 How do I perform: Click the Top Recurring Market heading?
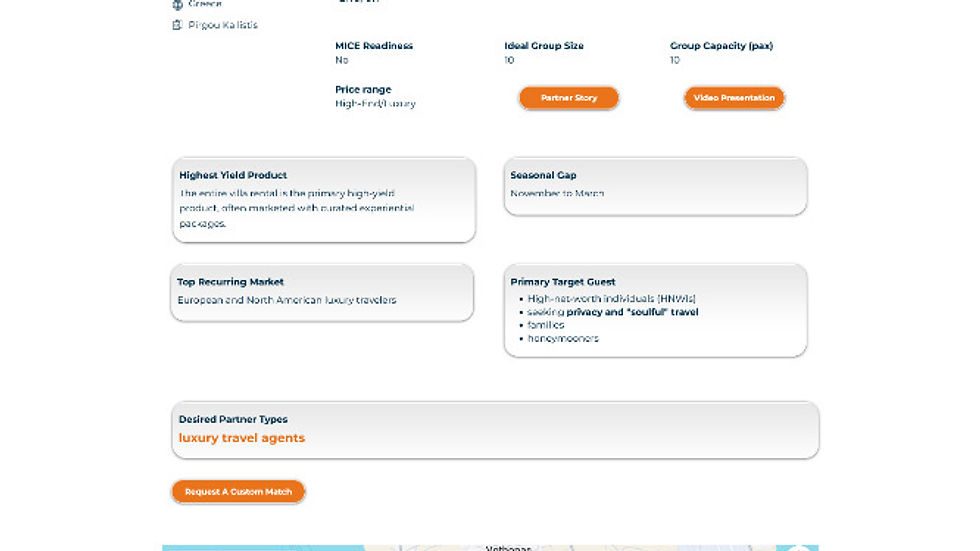tap(230, 282)
